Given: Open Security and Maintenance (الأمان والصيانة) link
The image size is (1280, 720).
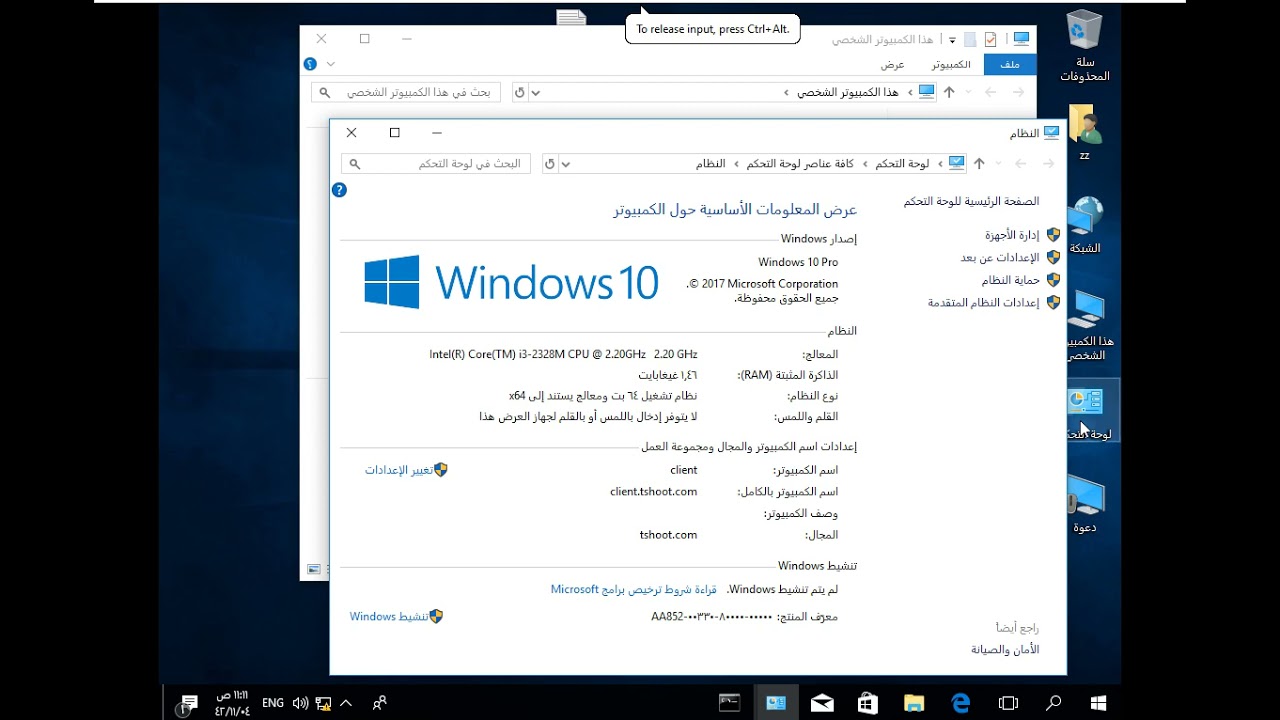Looking at the screenshot, I should pyautogui.click(x=1005, y=650).
